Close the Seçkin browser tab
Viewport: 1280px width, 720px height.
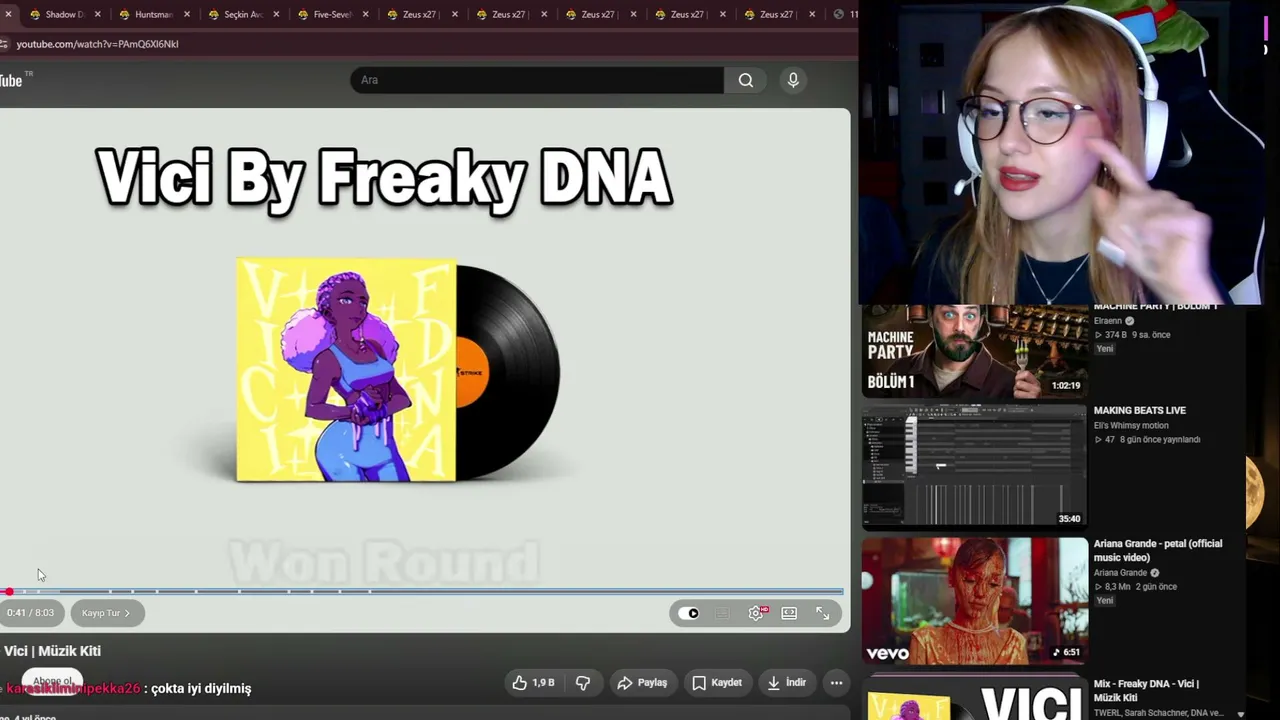(276, 15)
